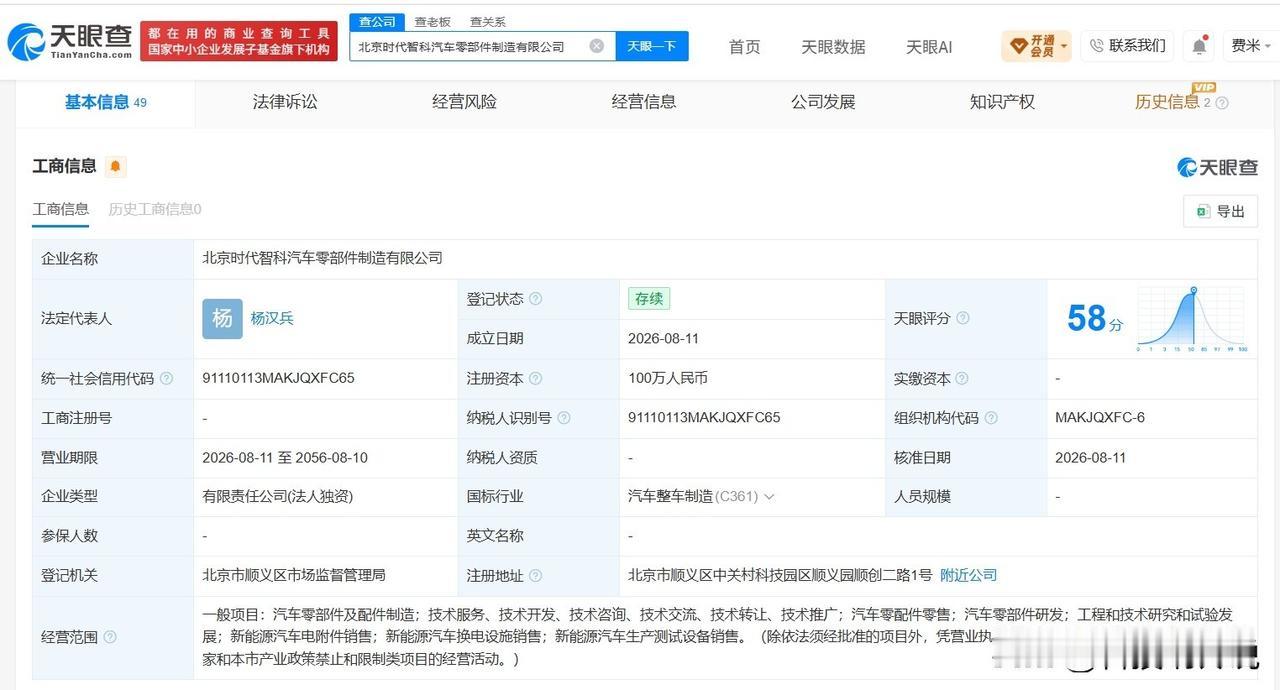1280x690 pixels.
Task: Open 天眼数据 in top navigation
Action: [833, 47]
